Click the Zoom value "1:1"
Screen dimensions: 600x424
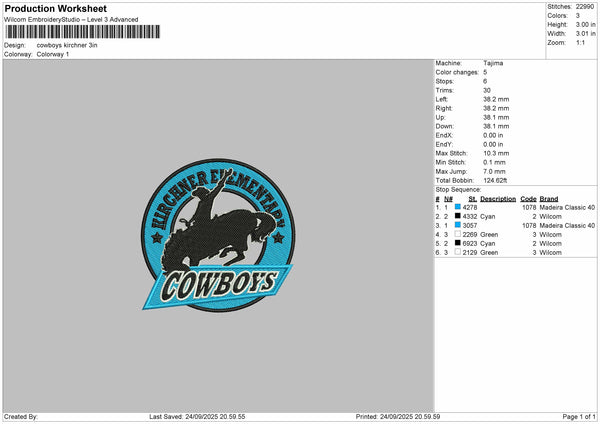(x=580, y=42)
